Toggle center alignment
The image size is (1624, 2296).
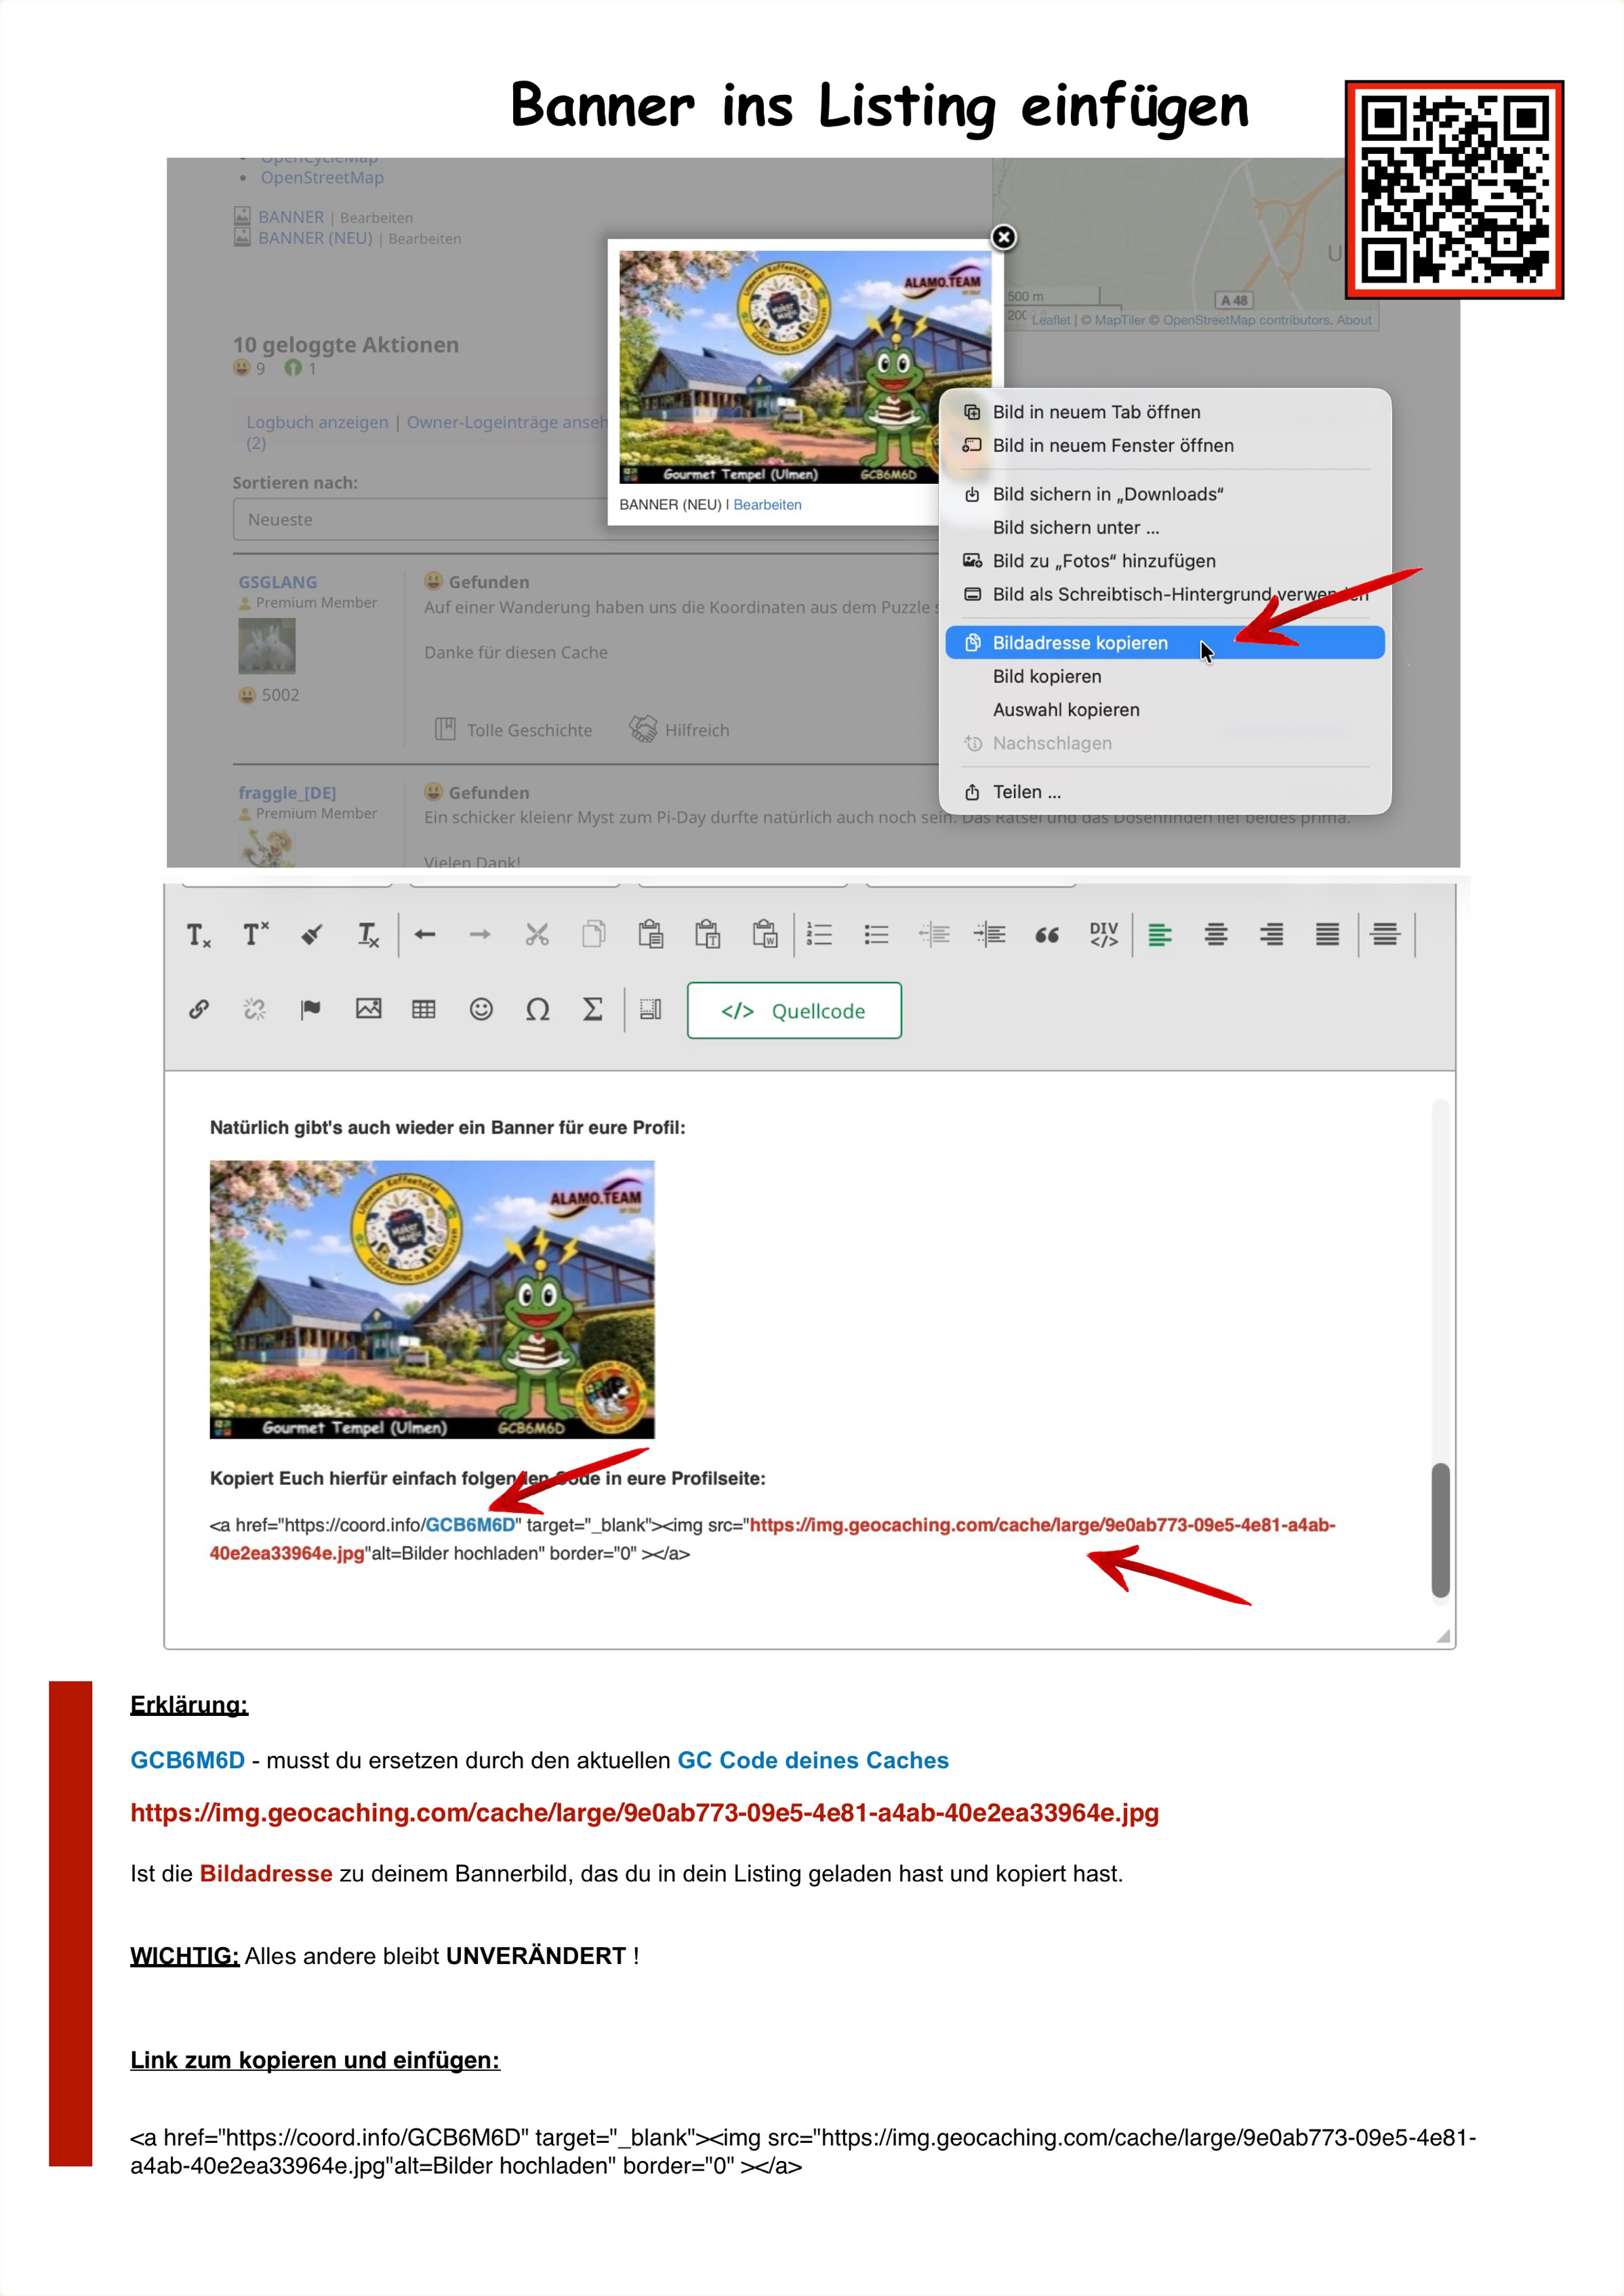coord(1216,935)
